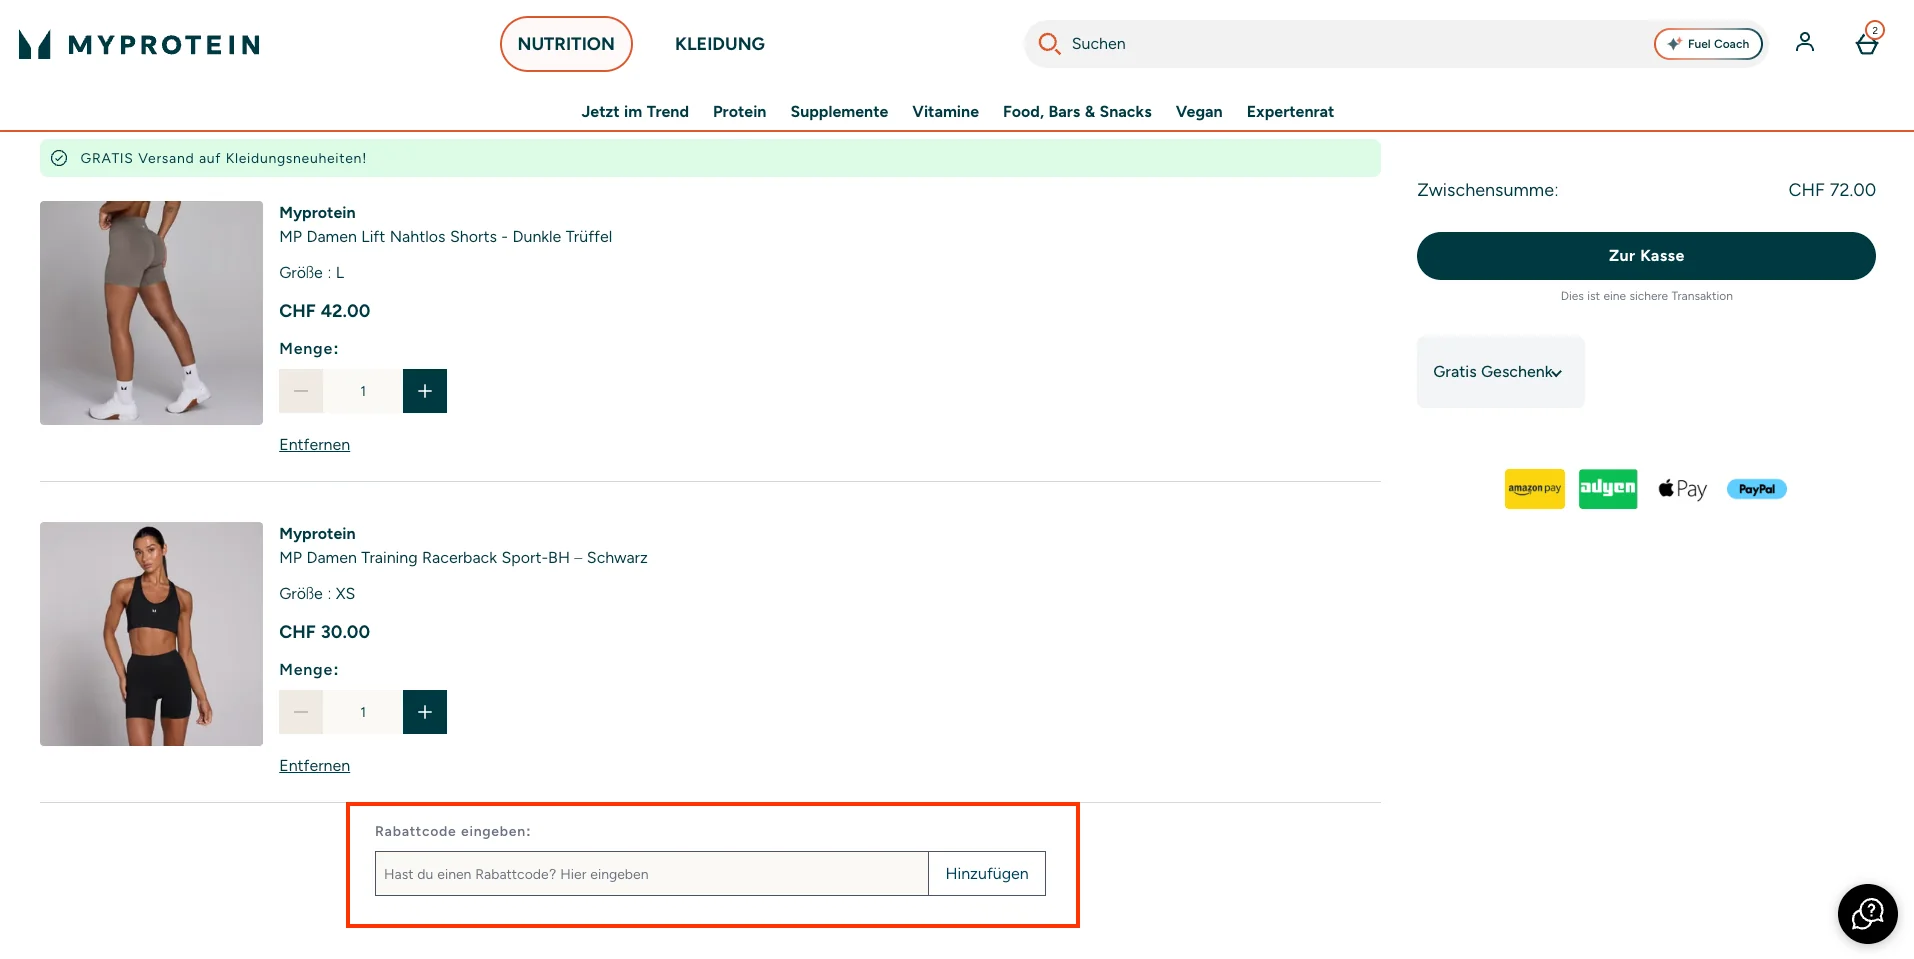The width and height of the screenshot is (1914, 959).
Task: Click the PayPal payment icon
Action: coord(1756,489)
